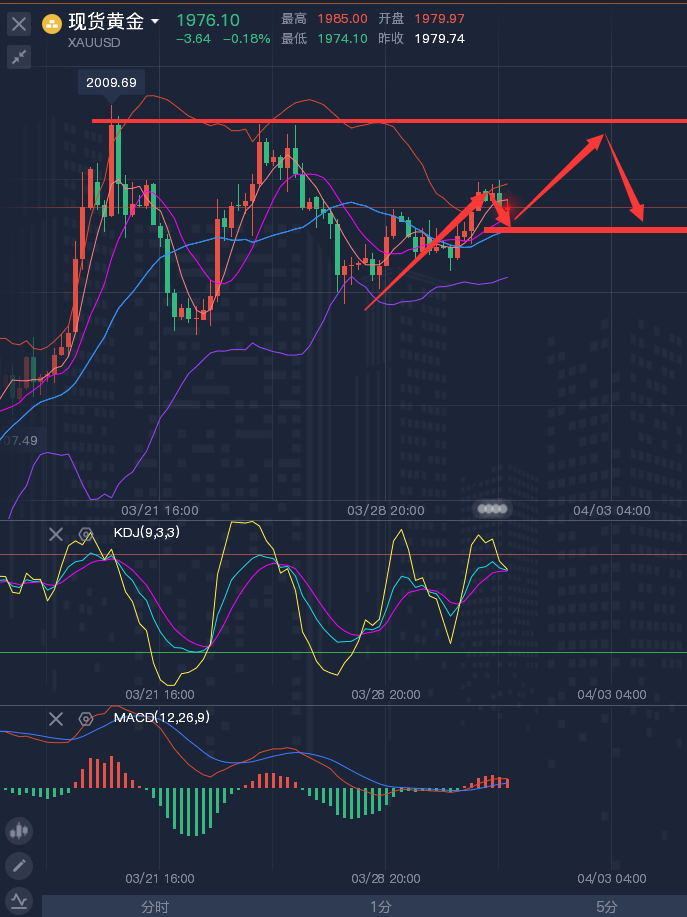Click the KDJ(9,3,3) indicator label
The height and width of the screenshot is (917, 687).
[x=147, y=533]
